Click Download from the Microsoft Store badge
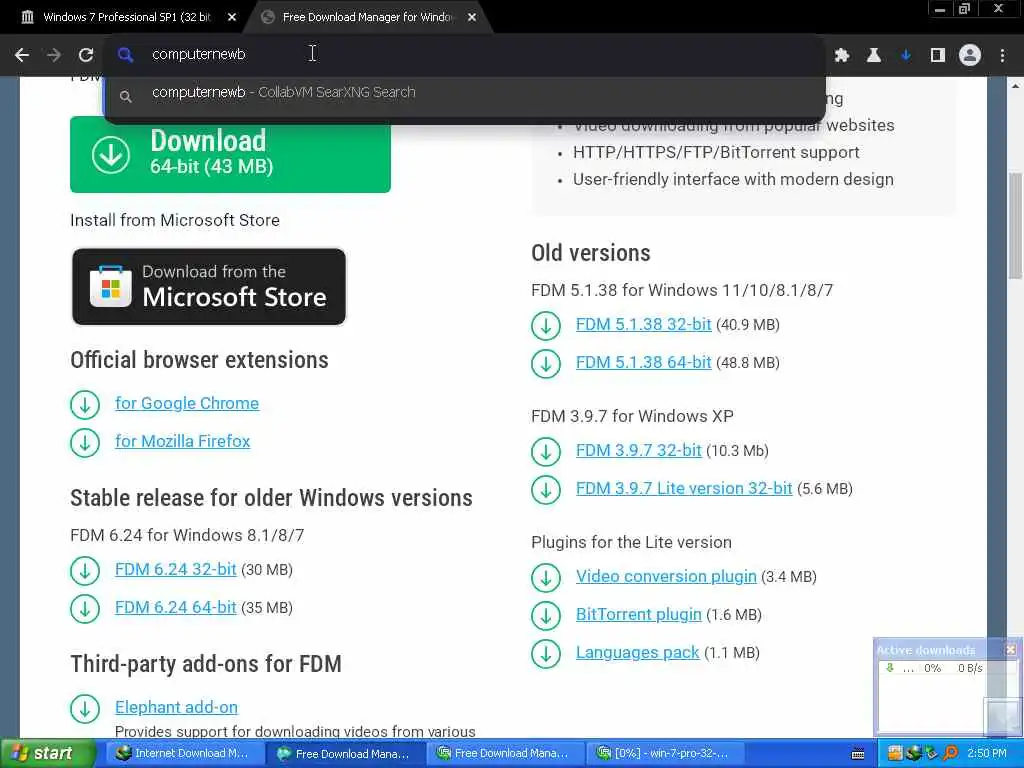 point(209,286)
